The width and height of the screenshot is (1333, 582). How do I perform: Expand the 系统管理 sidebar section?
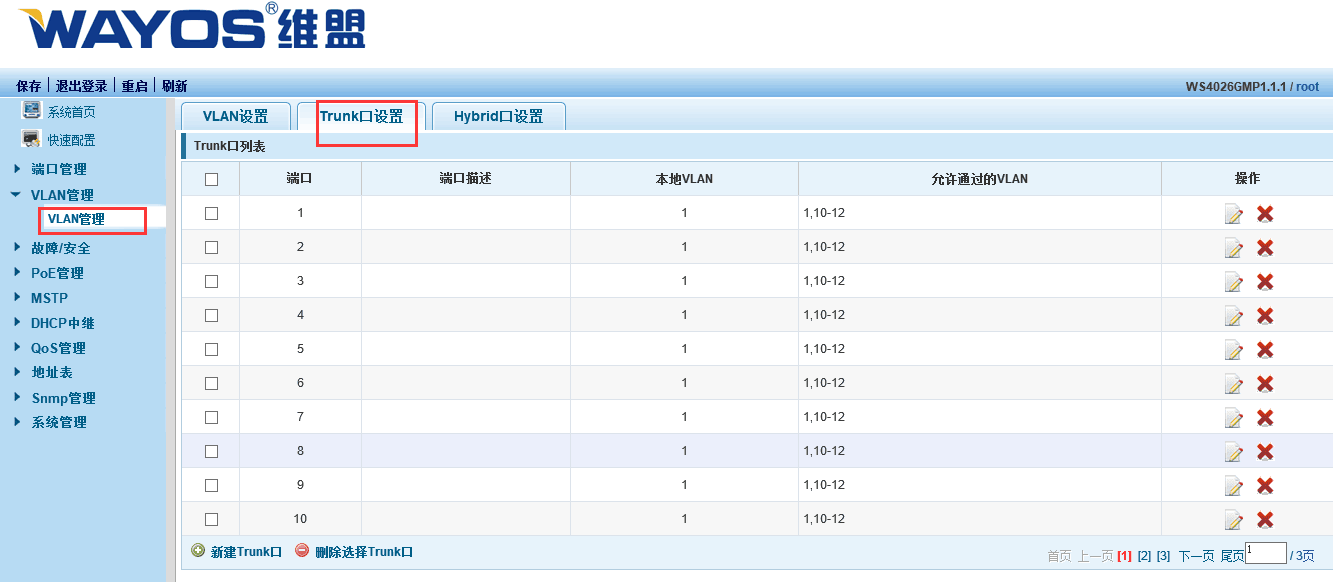click(58, 422)
